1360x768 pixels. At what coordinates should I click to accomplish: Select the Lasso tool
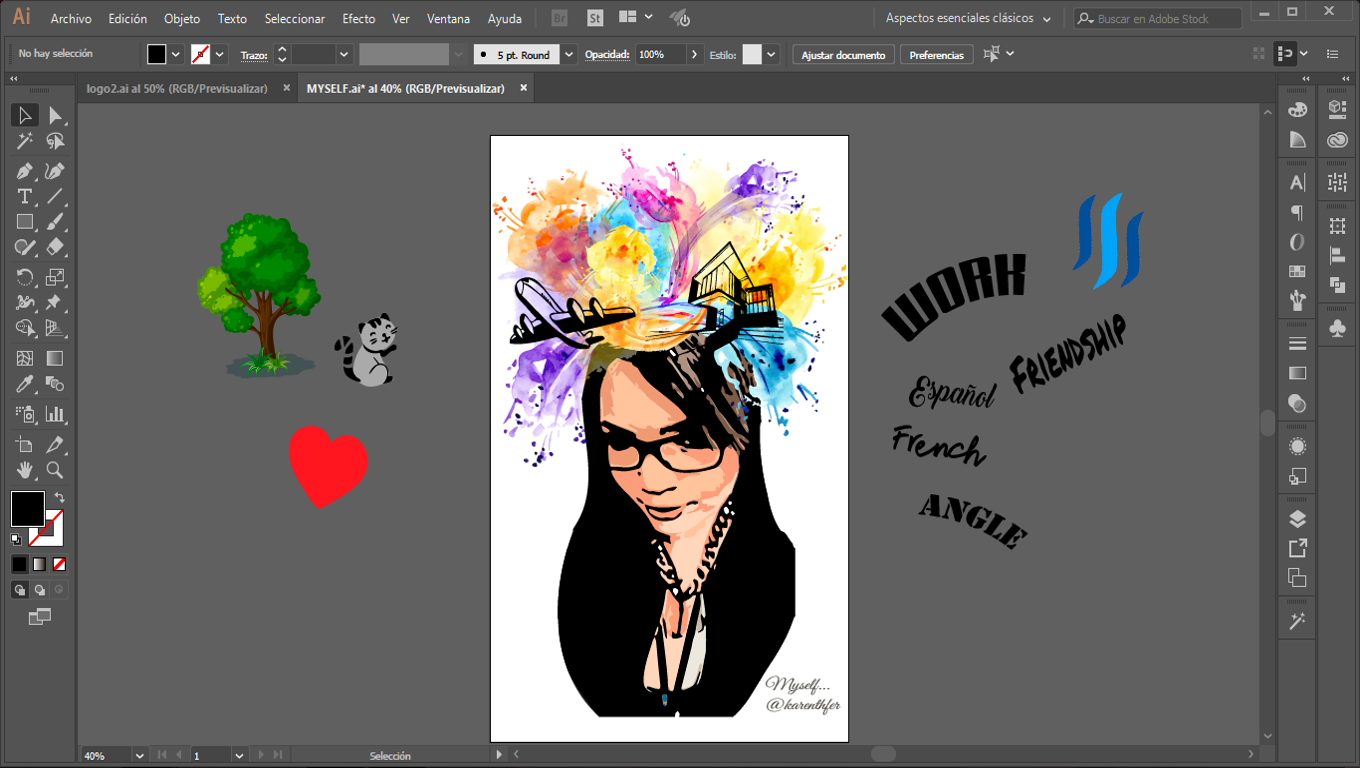(x=55, y=142)
